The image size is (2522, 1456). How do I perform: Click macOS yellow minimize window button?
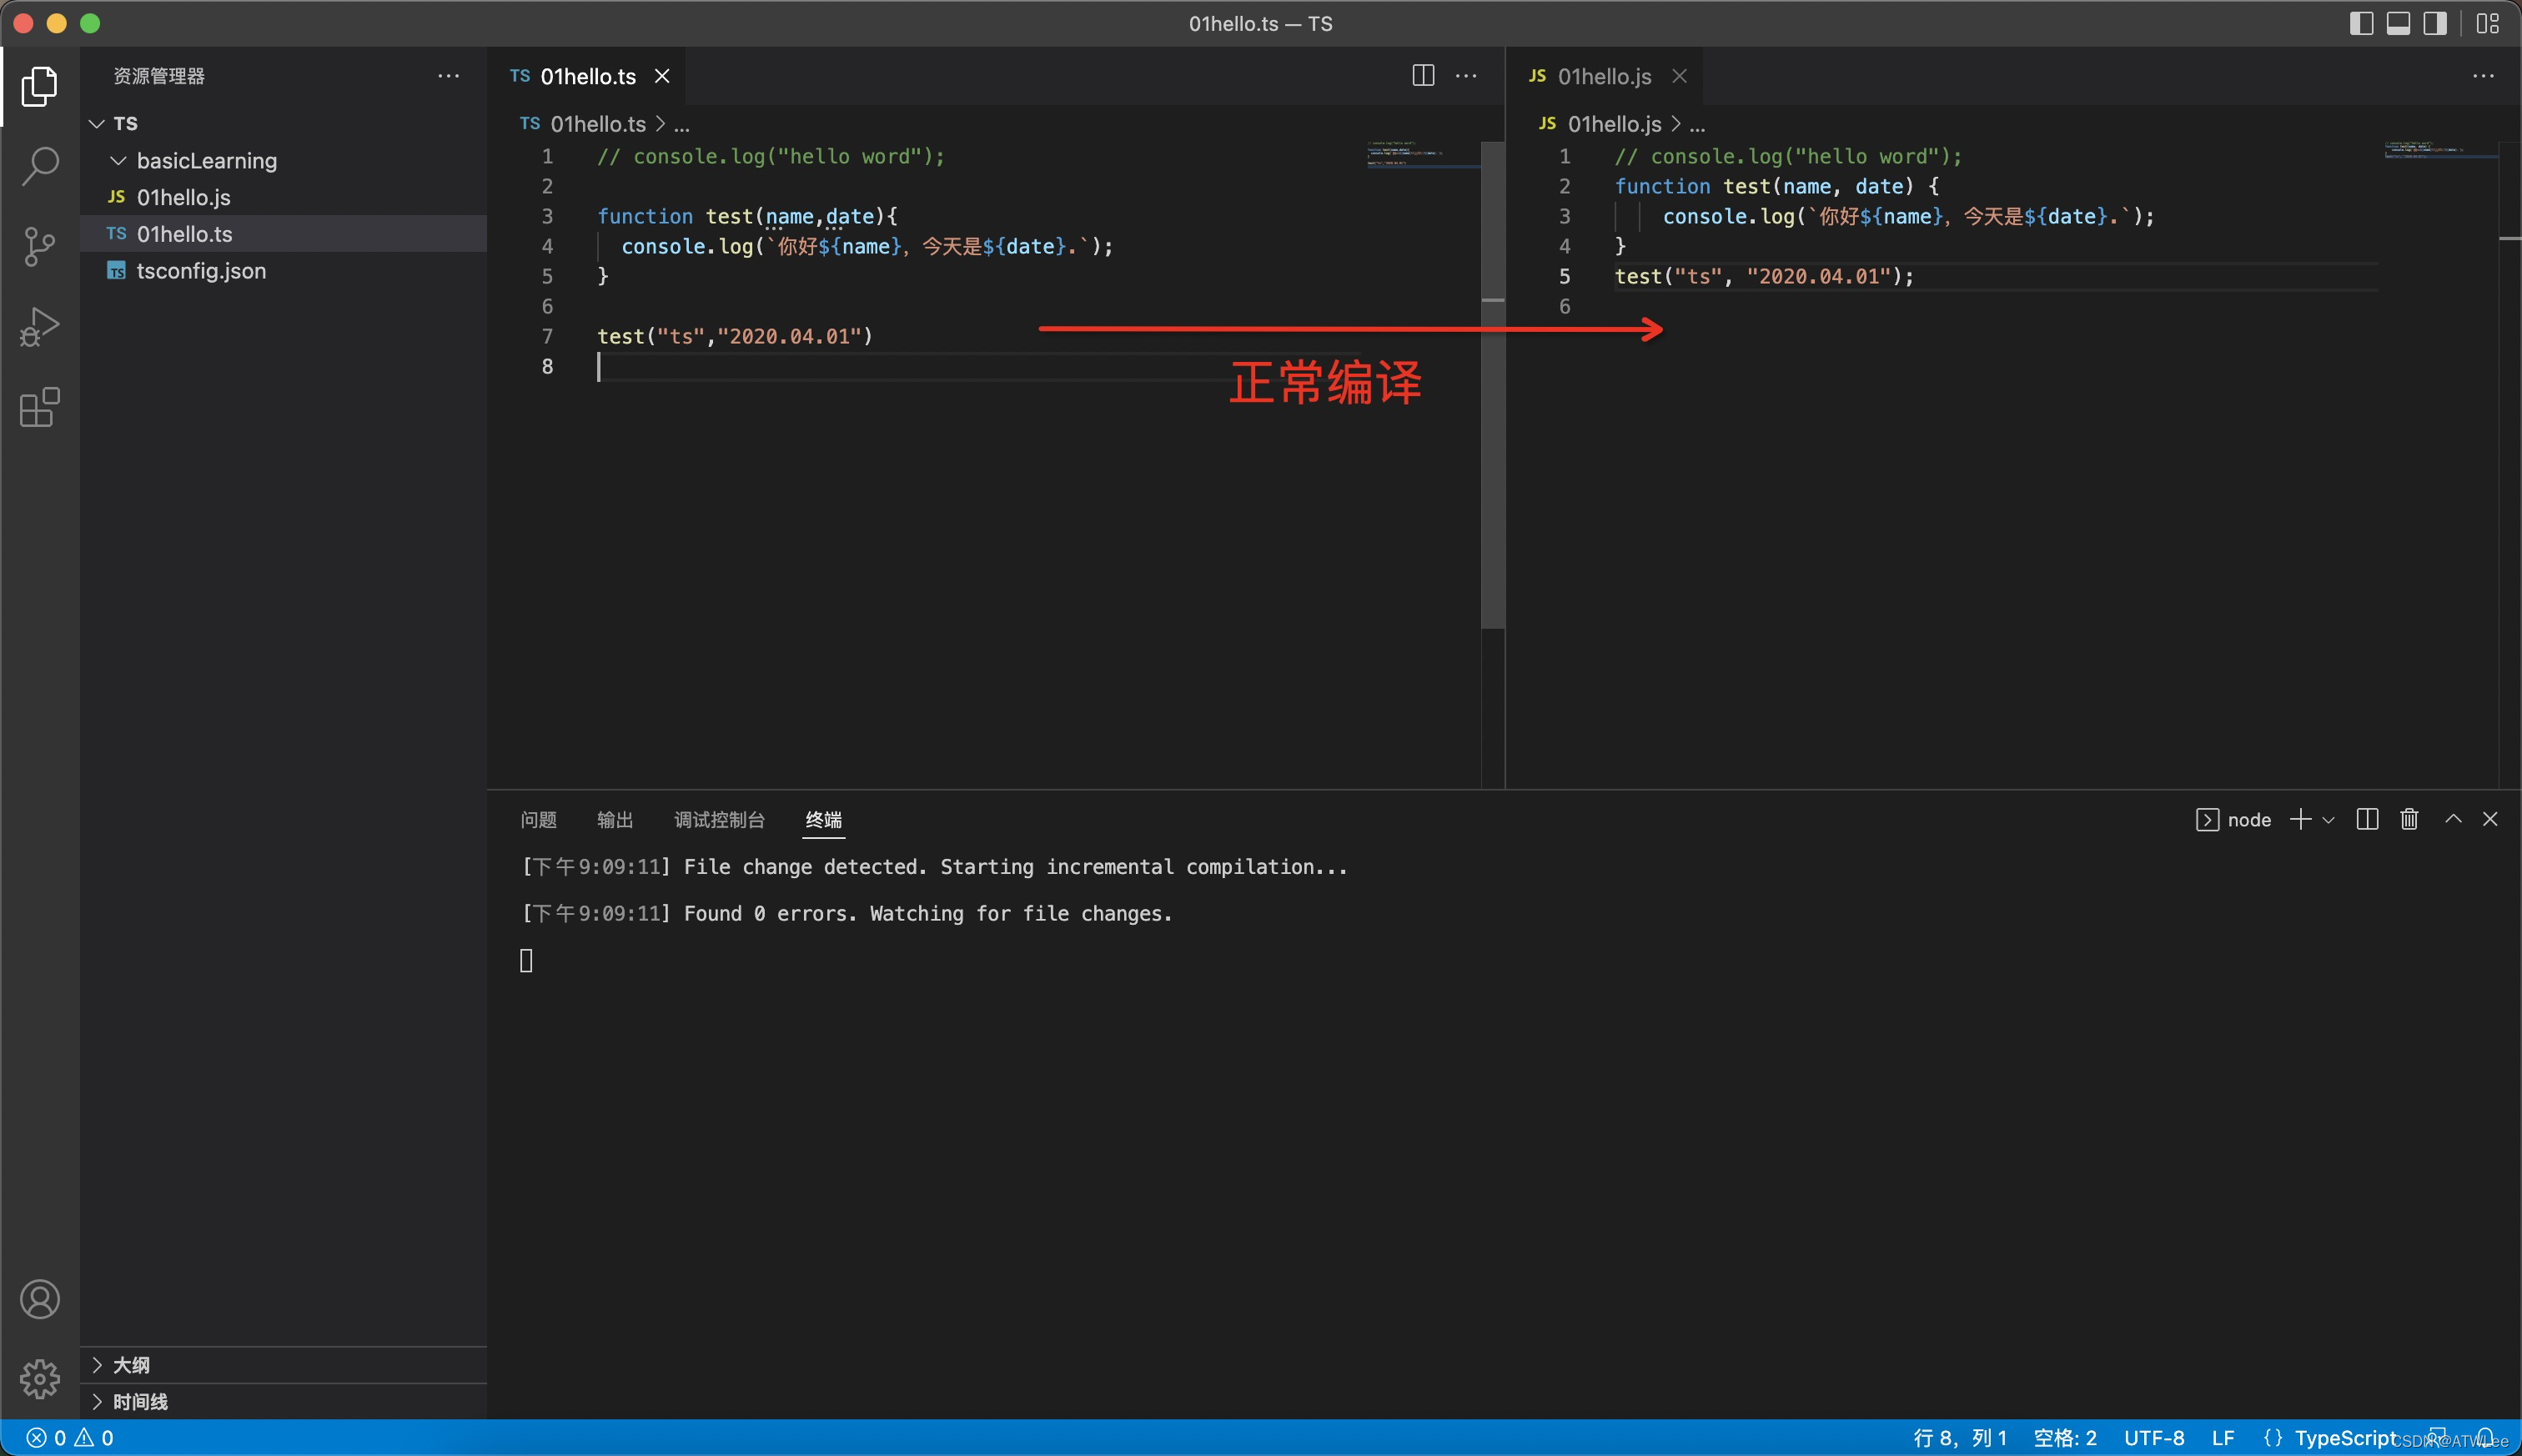(57, 23)
